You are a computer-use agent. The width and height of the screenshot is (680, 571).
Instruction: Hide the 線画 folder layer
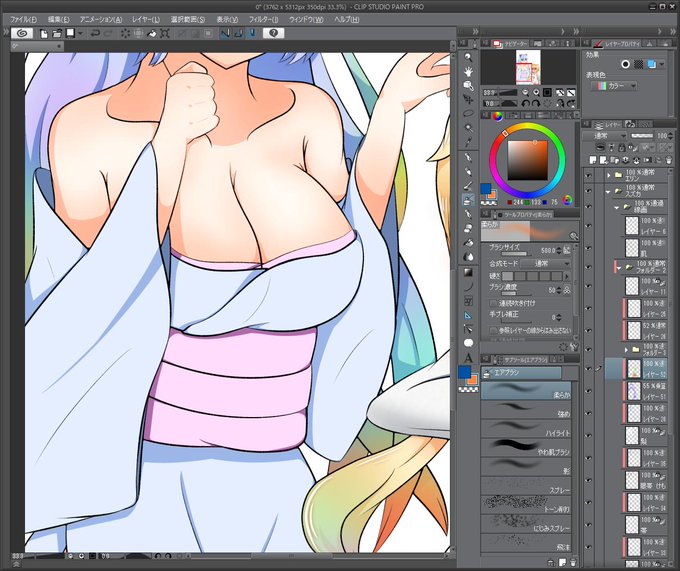[588, 206]
